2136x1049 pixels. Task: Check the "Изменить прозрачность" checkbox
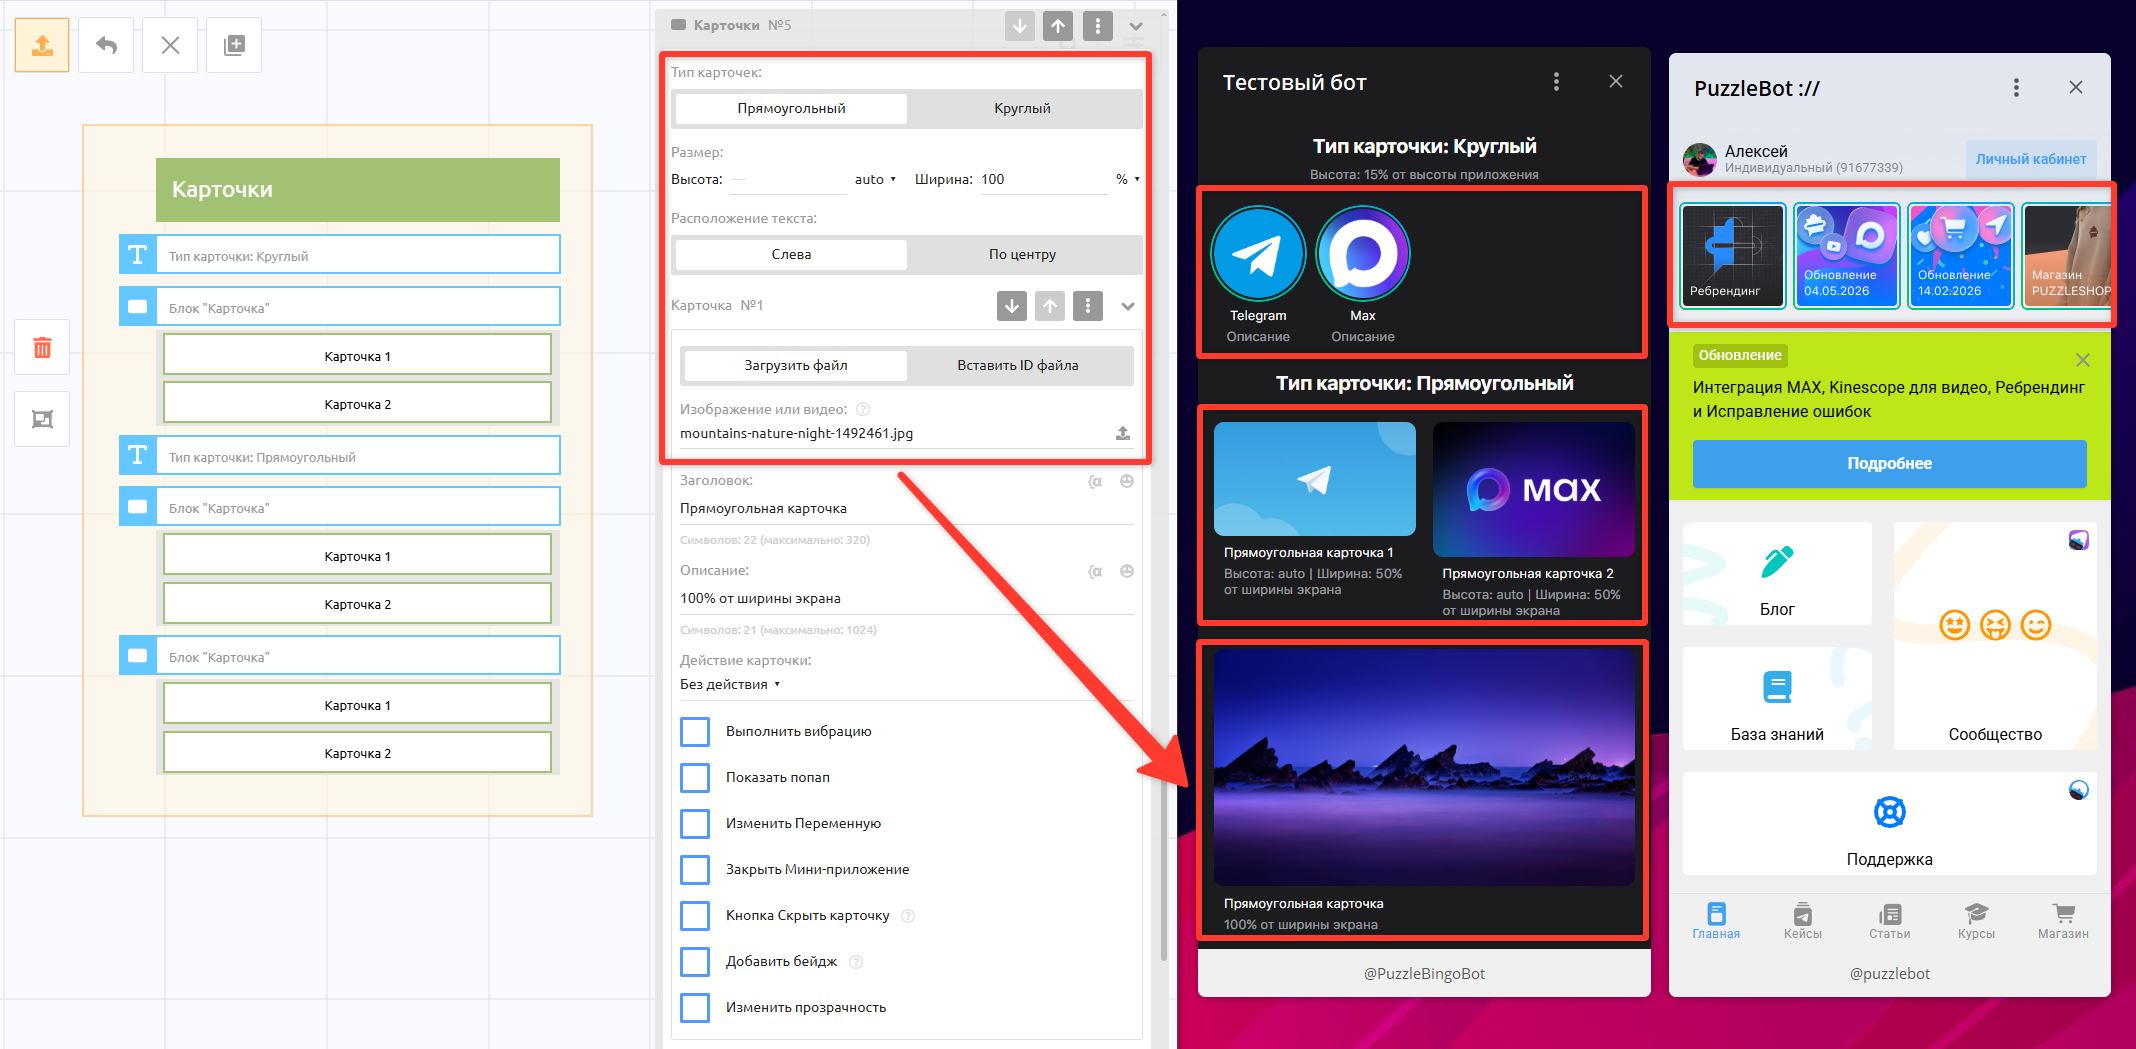[695, 1007]
